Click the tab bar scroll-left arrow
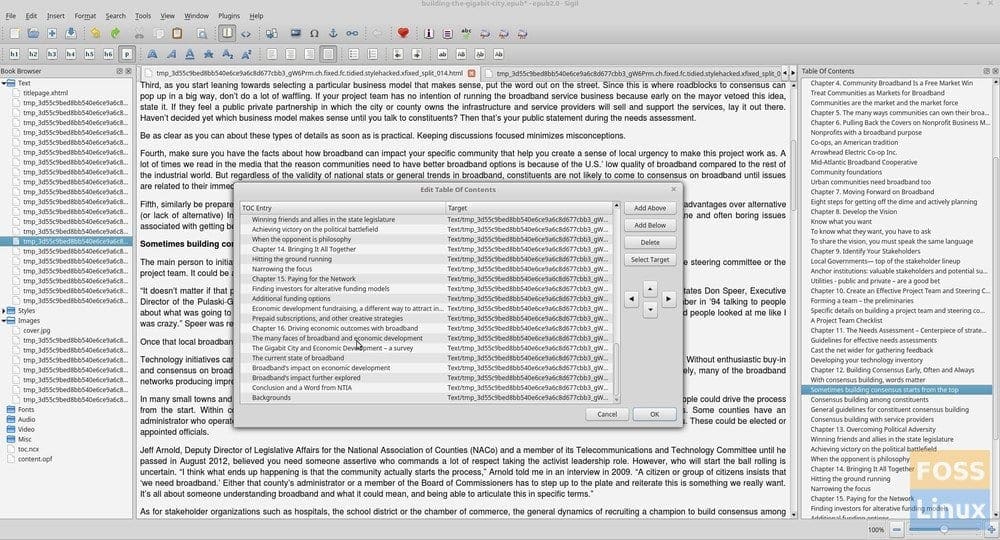Image resolution: width=1000 pixels, height=540 pixels. click(784, 73)
